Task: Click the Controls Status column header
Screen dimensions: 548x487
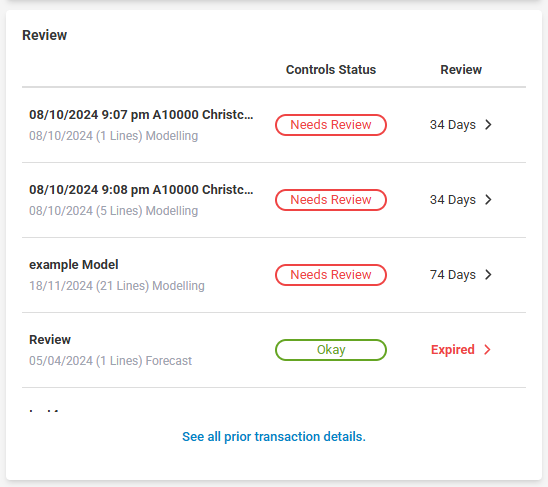Action: [331, 70]
